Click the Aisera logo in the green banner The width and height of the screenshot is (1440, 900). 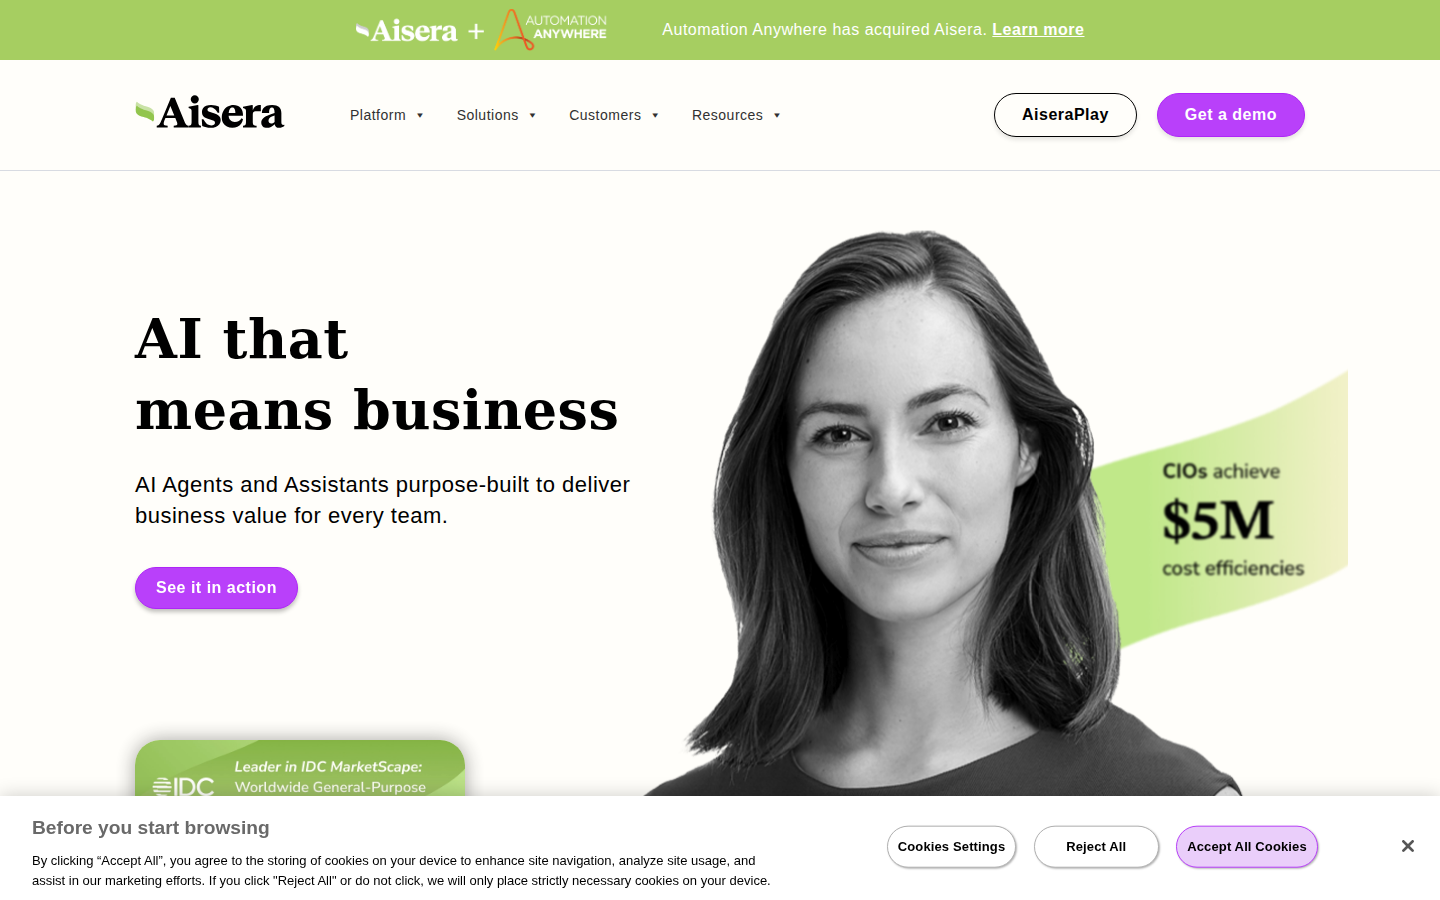click(x=407, y=31)
